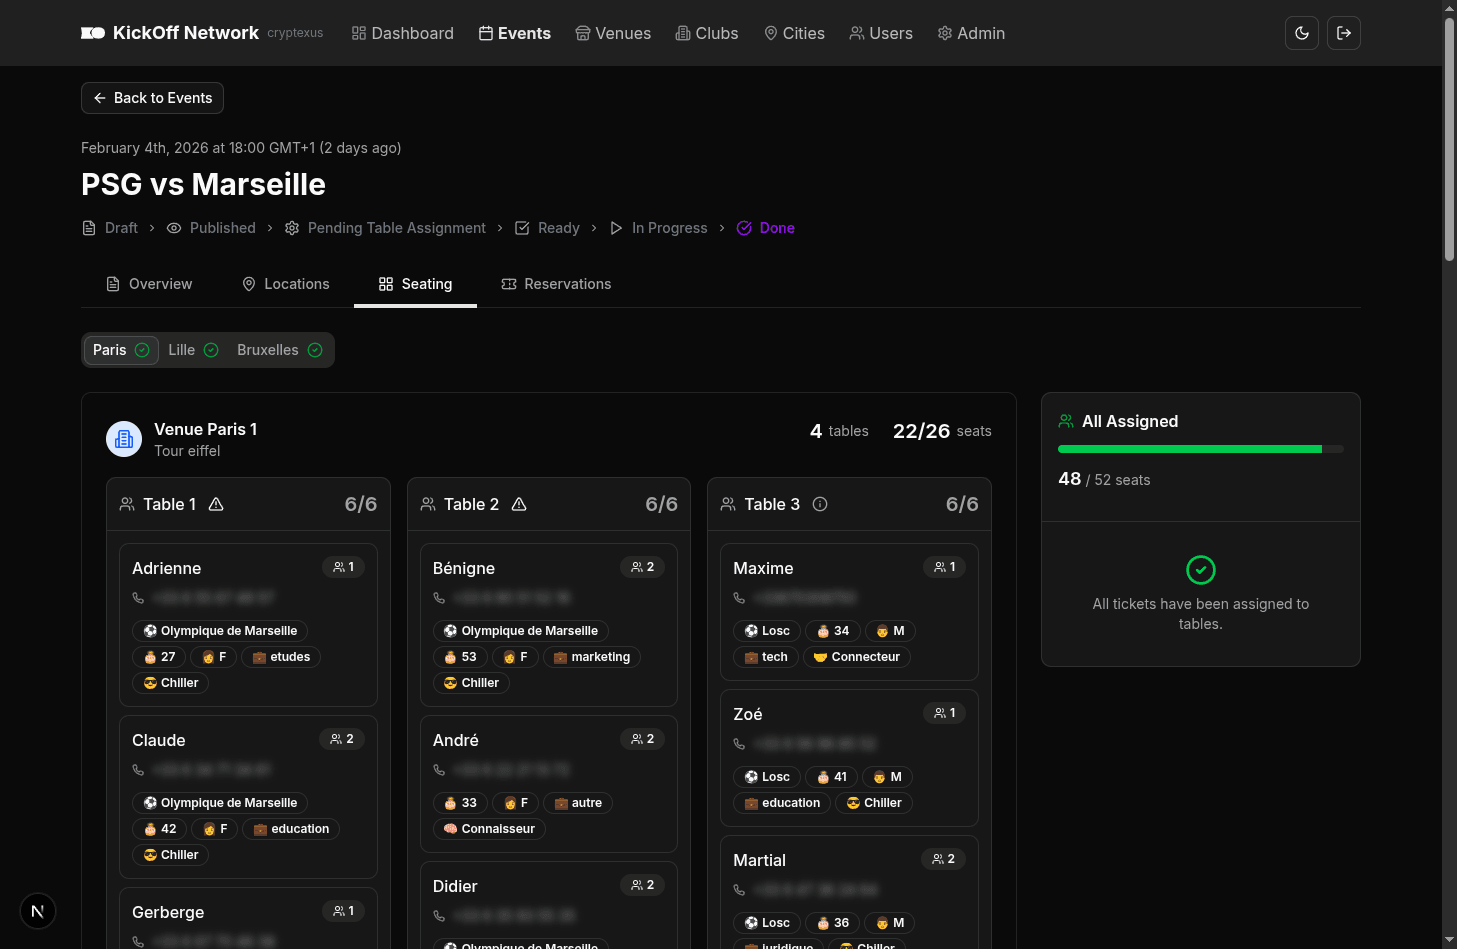Viewport: 1457px width, 949px height.
Task: Click the guest count badge on André's card
Action: [643, 739]
